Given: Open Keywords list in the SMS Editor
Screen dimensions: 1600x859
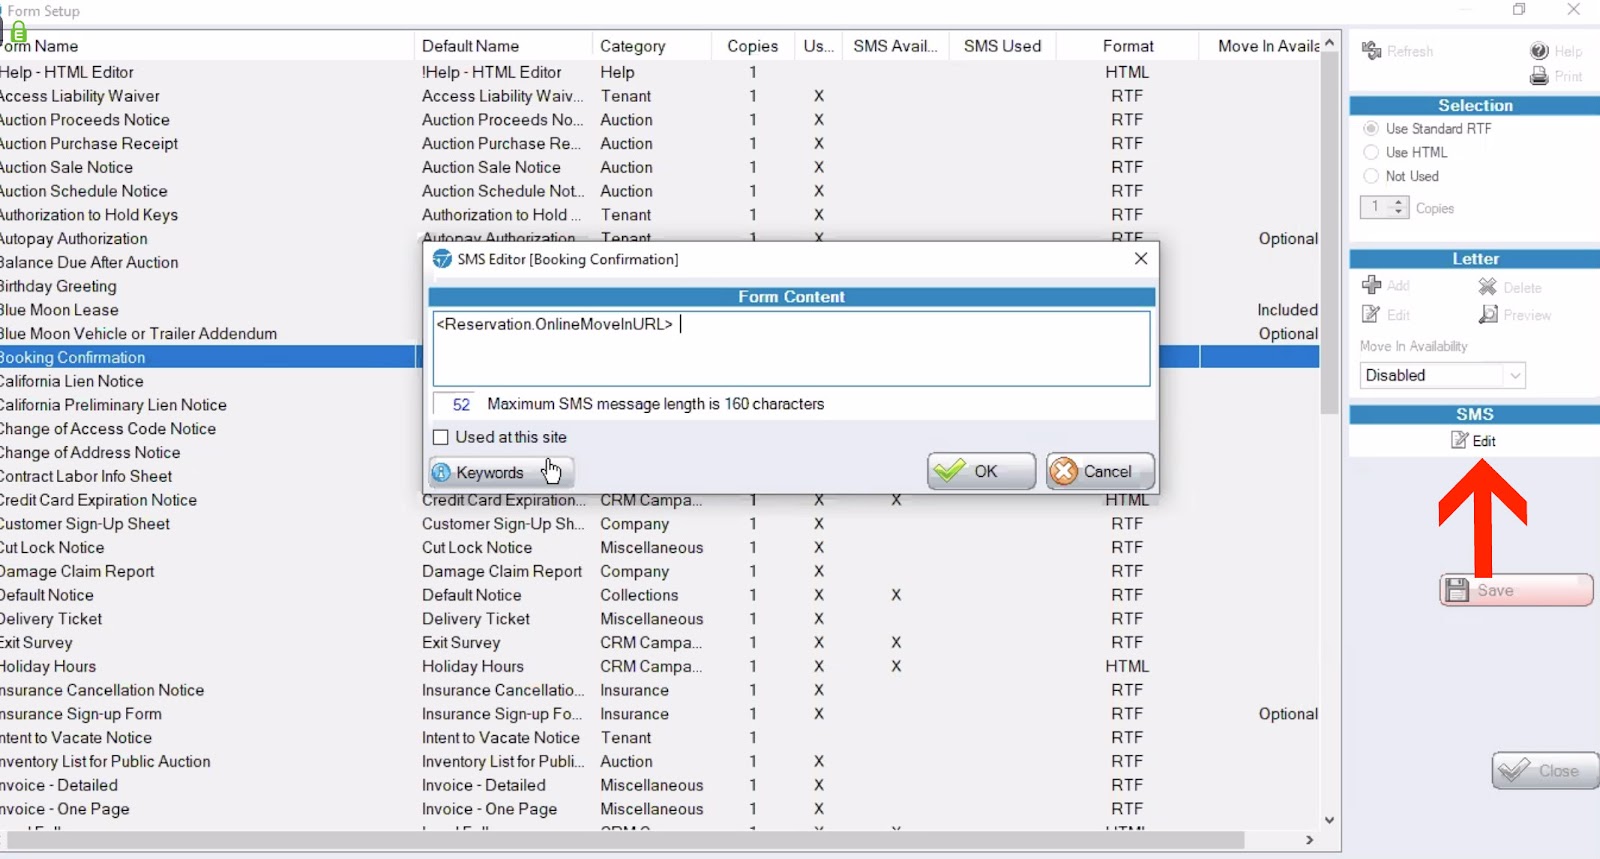Looking at the screenshot, I should 501,472.
